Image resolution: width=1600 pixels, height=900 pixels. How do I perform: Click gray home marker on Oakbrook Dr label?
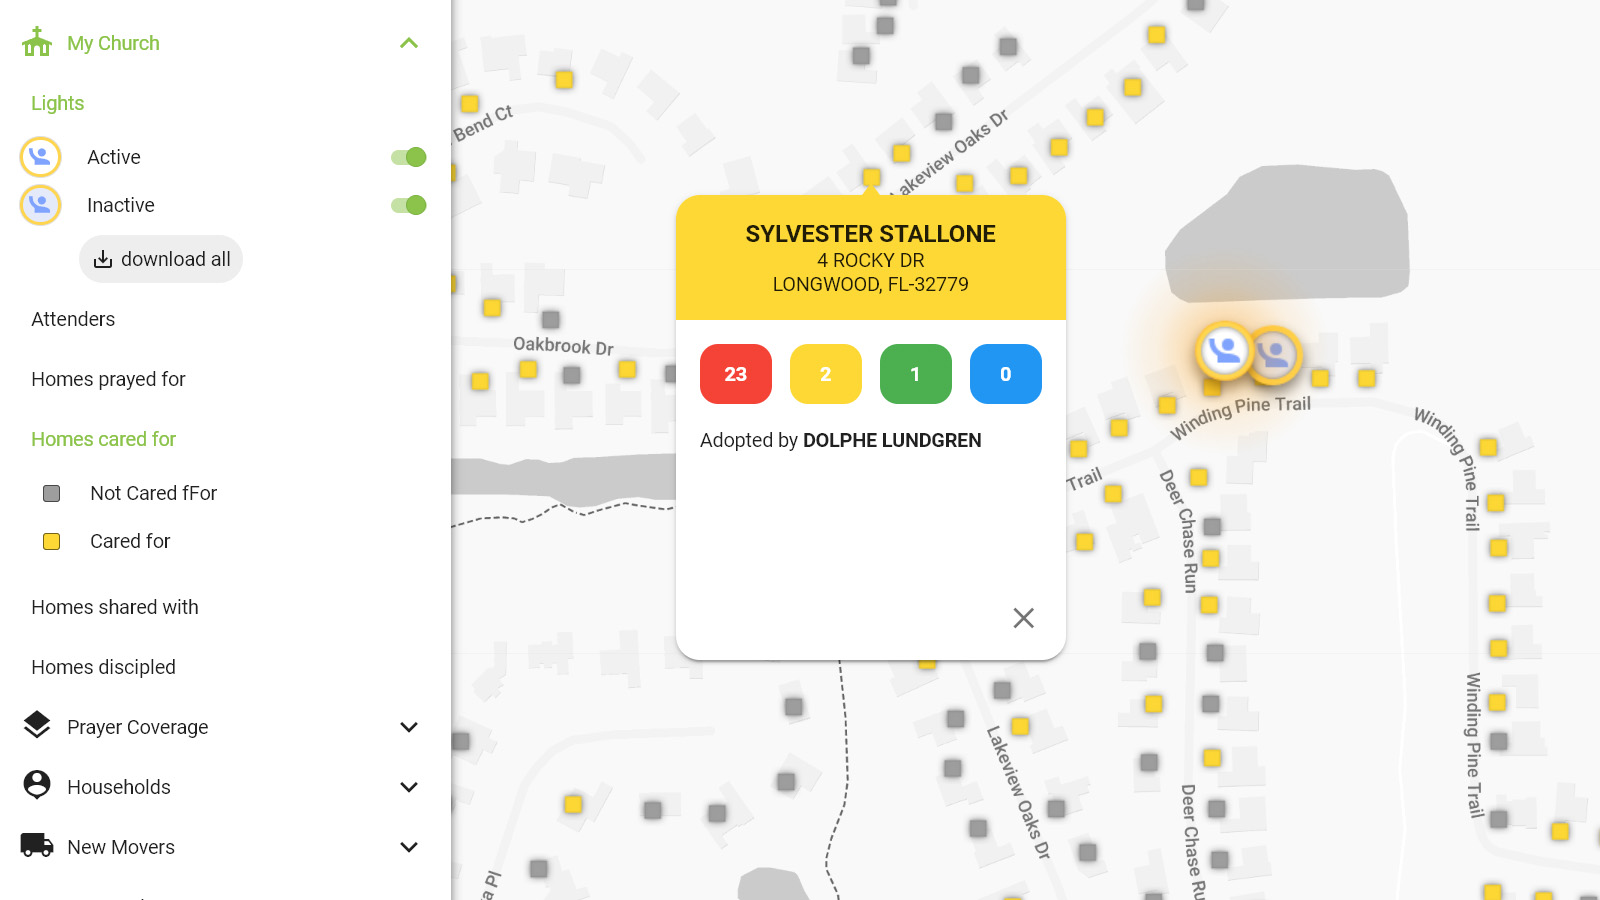click(550, 319)
